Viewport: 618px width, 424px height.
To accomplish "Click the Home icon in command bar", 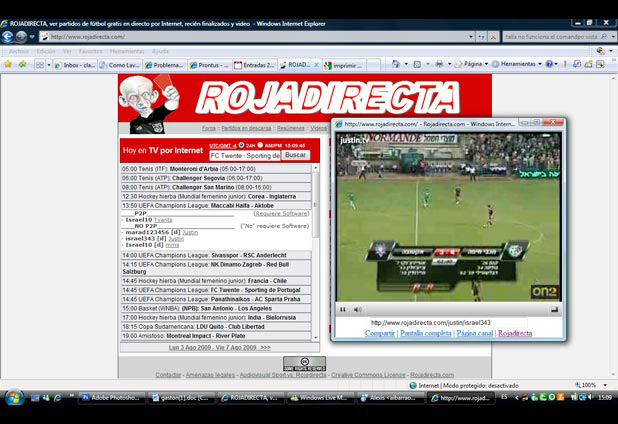I will (396, 64).
